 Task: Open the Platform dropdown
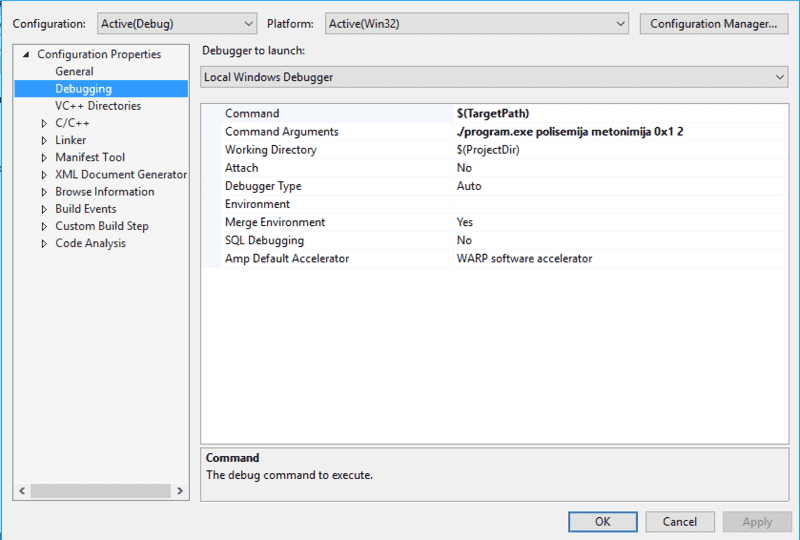coord(476,23)
